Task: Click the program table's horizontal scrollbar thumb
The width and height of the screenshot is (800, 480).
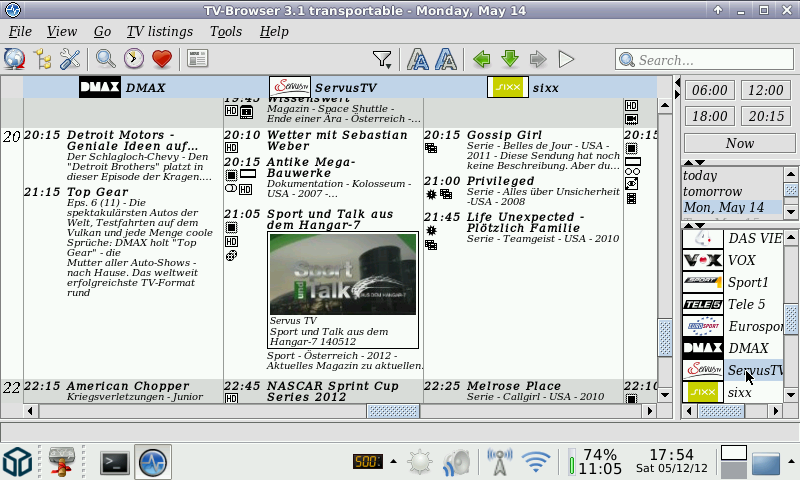Action: [x=392, y=411]
